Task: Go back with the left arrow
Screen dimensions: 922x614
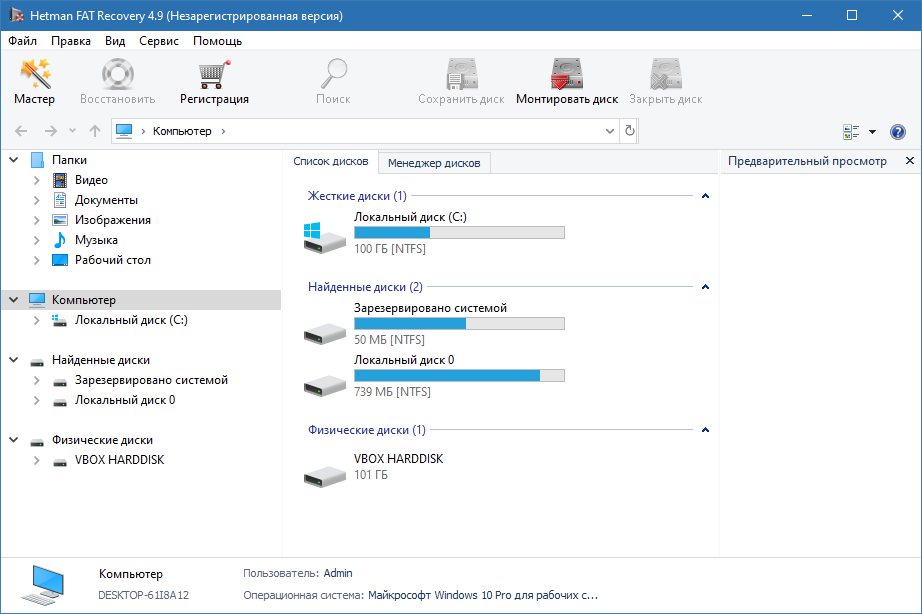Action: (x=21, y=131)
